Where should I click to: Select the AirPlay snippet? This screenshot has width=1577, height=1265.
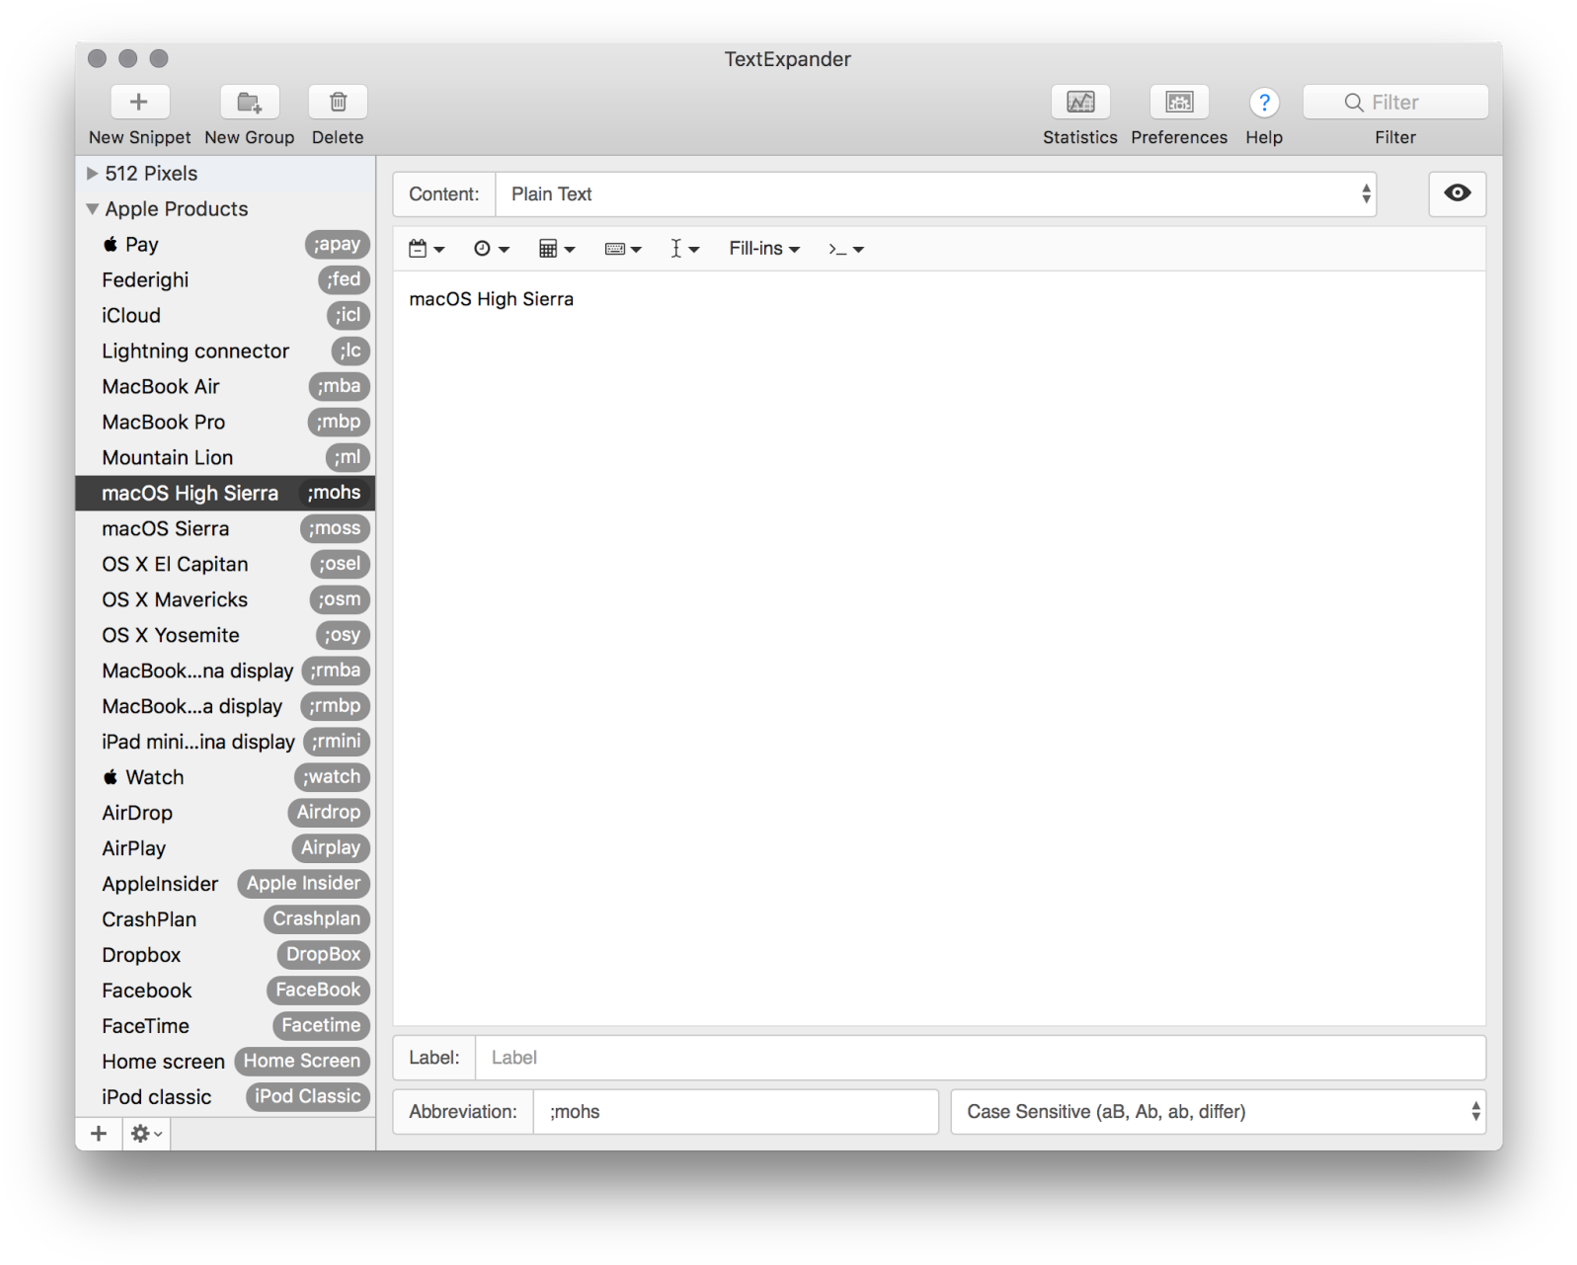point(226,848)
